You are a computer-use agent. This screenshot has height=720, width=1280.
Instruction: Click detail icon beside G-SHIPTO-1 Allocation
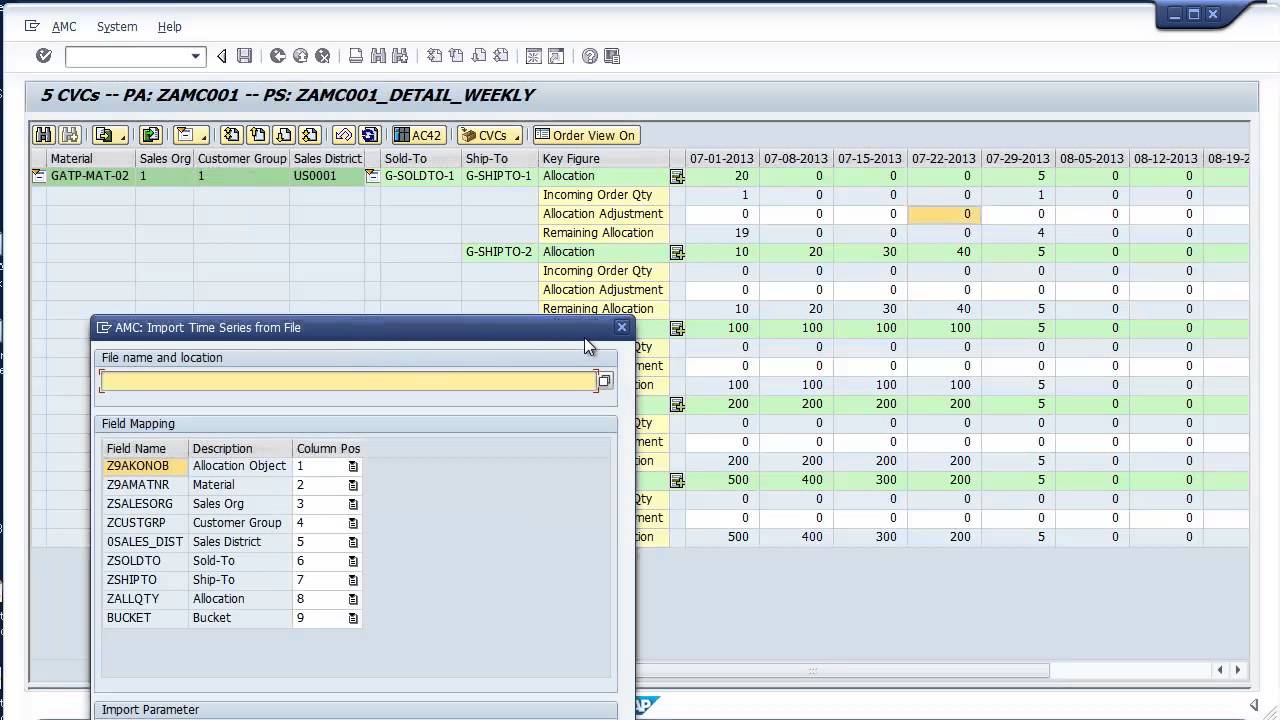(677, 176)
